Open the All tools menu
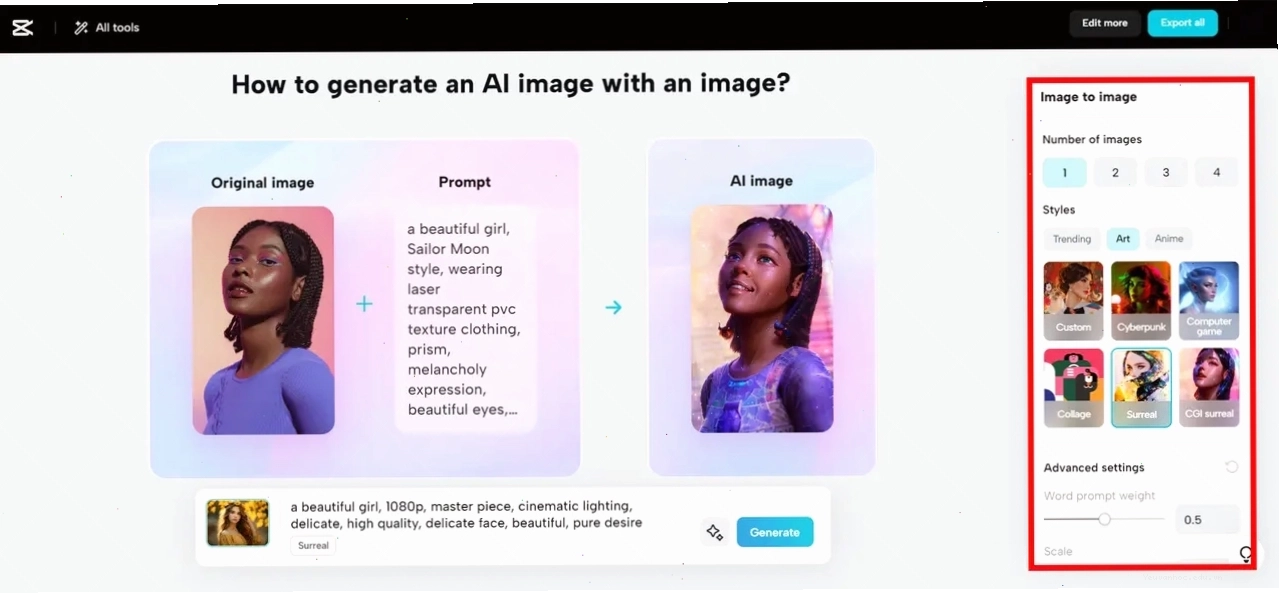 (107, 28)
